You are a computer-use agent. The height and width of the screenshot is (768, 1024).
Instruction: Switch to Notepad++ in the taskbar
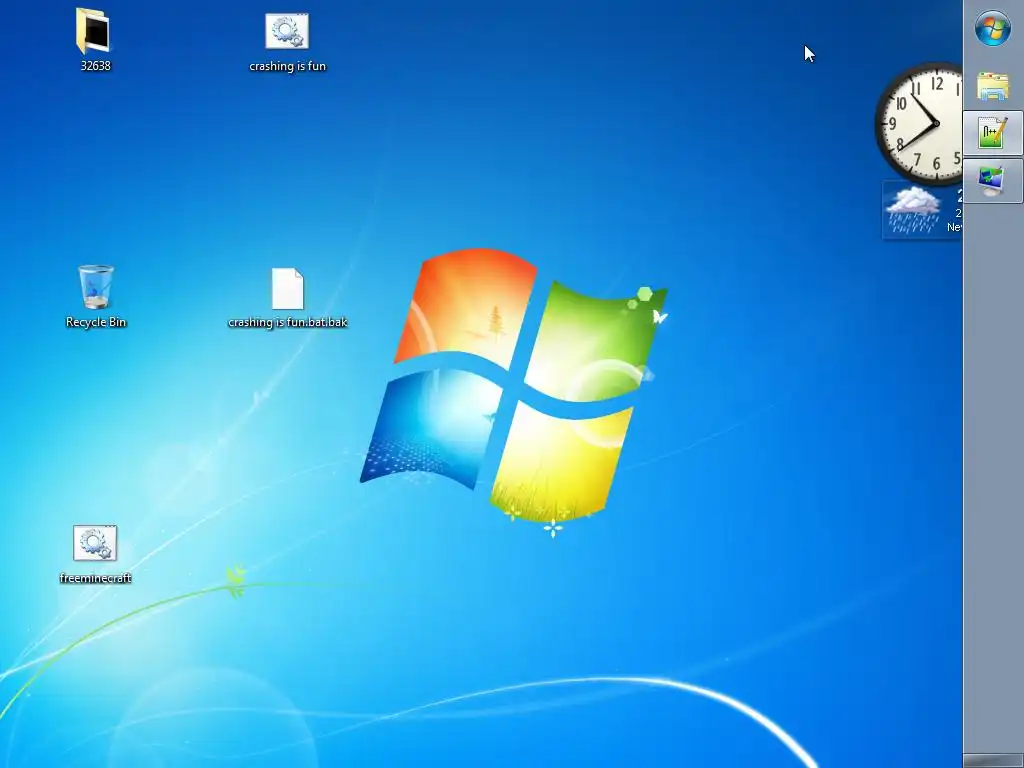click(993, 133)
